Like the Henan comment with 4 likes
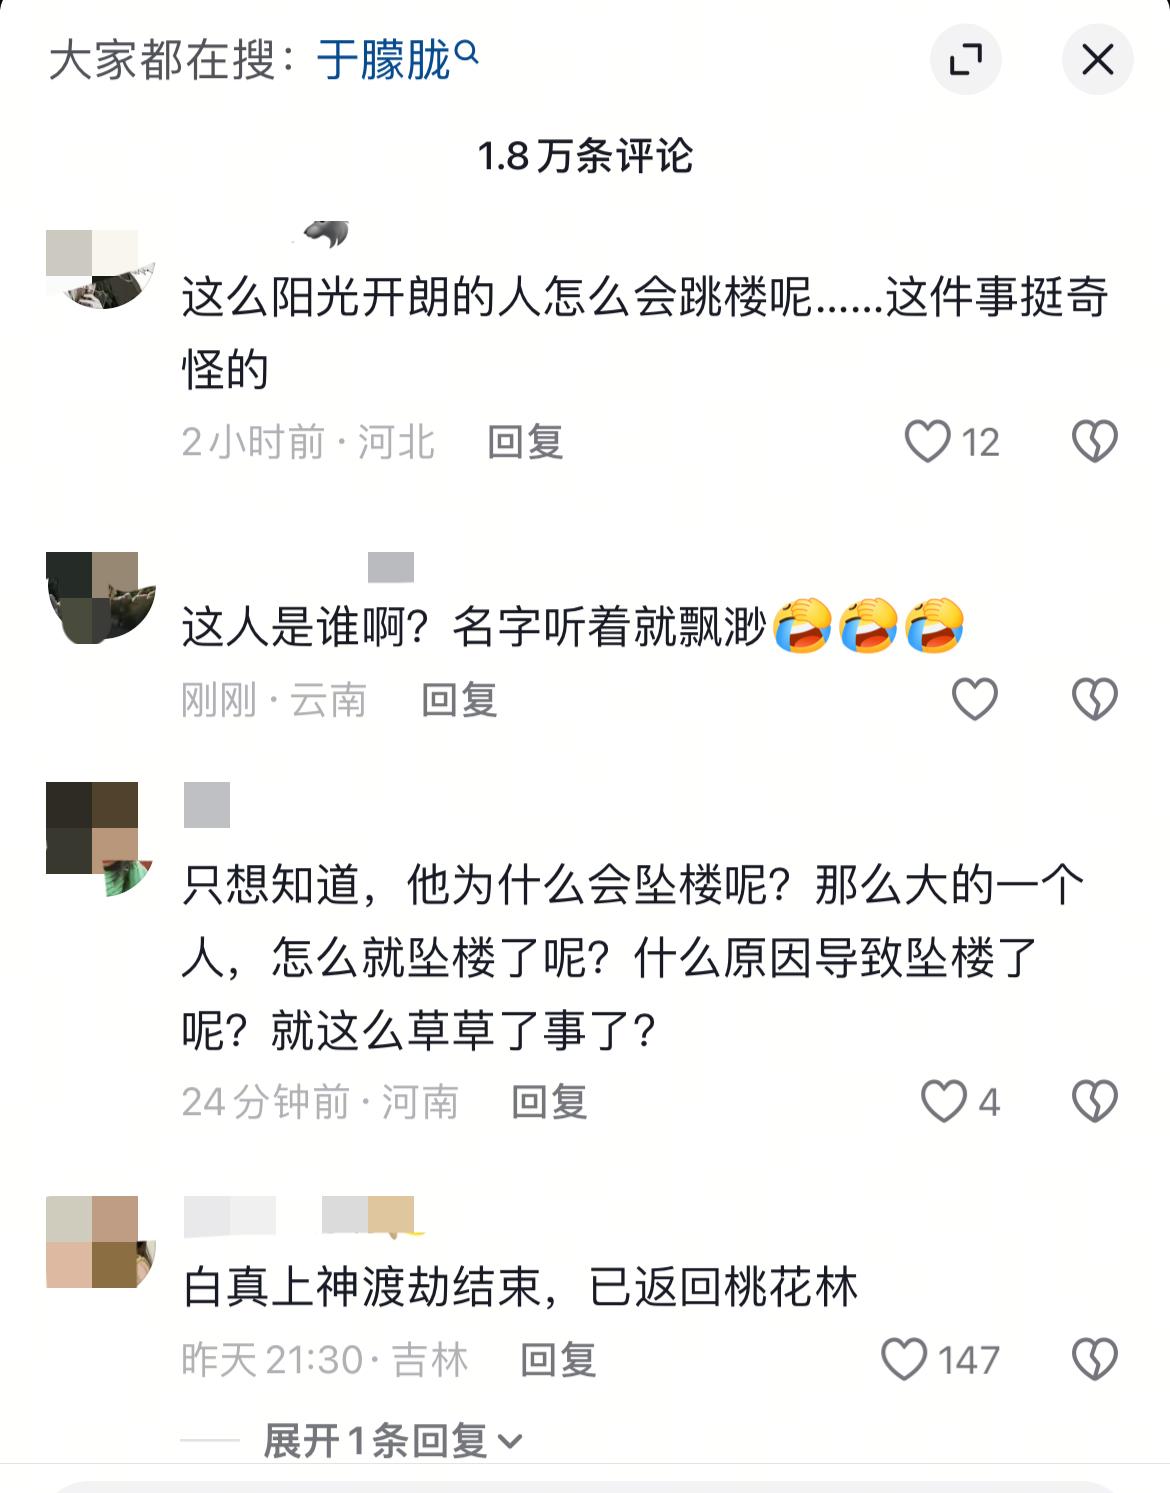This screenshot has width=1170, height=1493. pos(943,1101)
